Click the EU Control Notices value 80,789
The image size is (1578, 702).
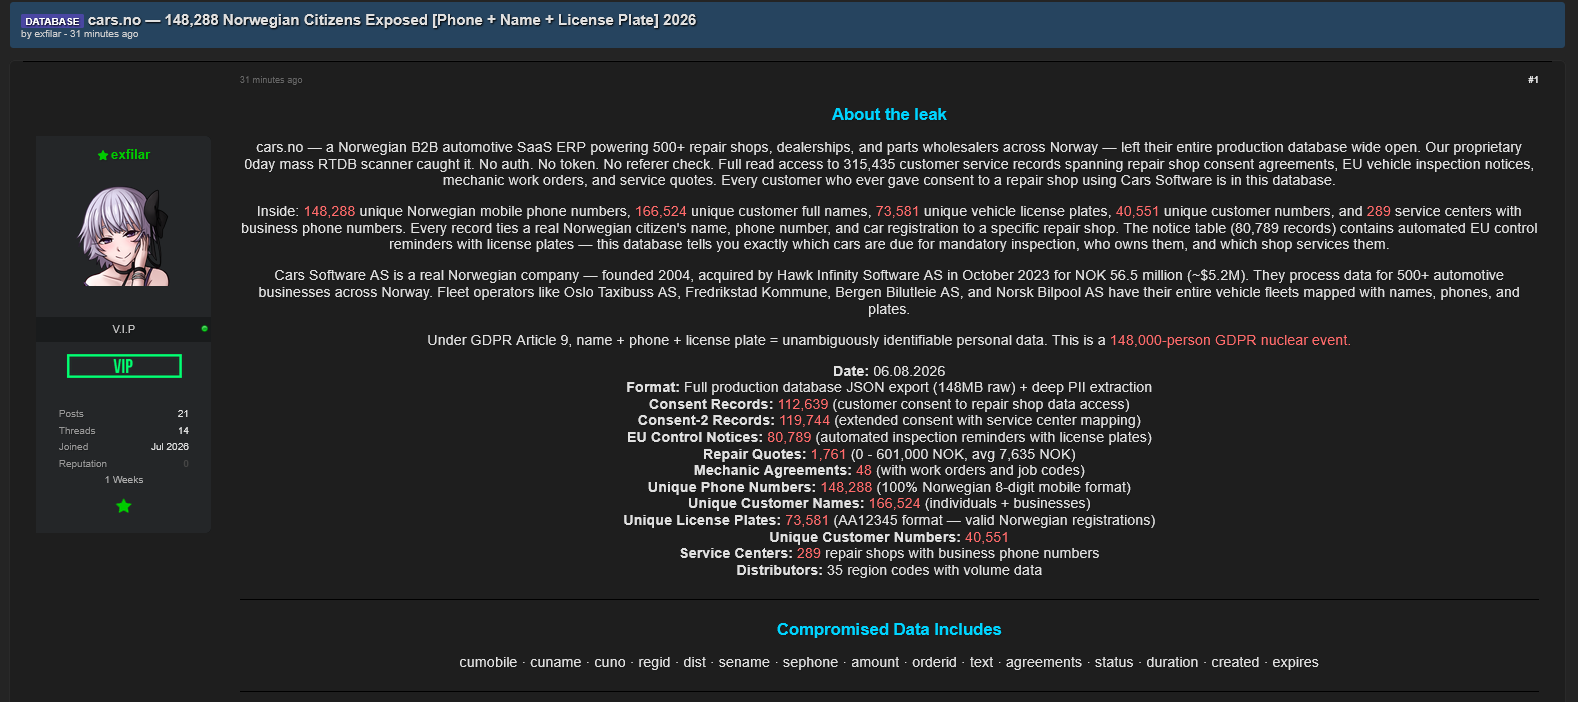coord(789,438)
